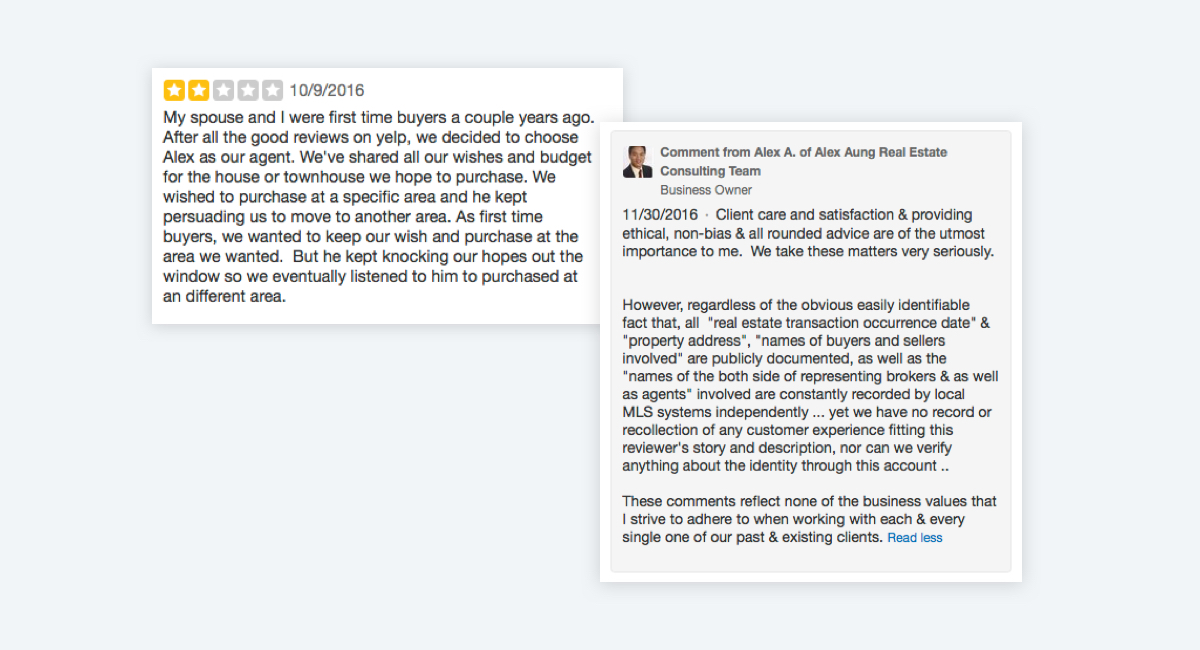Click the first yellow rating star
1200x650 pixels.
tap(174, 91)
